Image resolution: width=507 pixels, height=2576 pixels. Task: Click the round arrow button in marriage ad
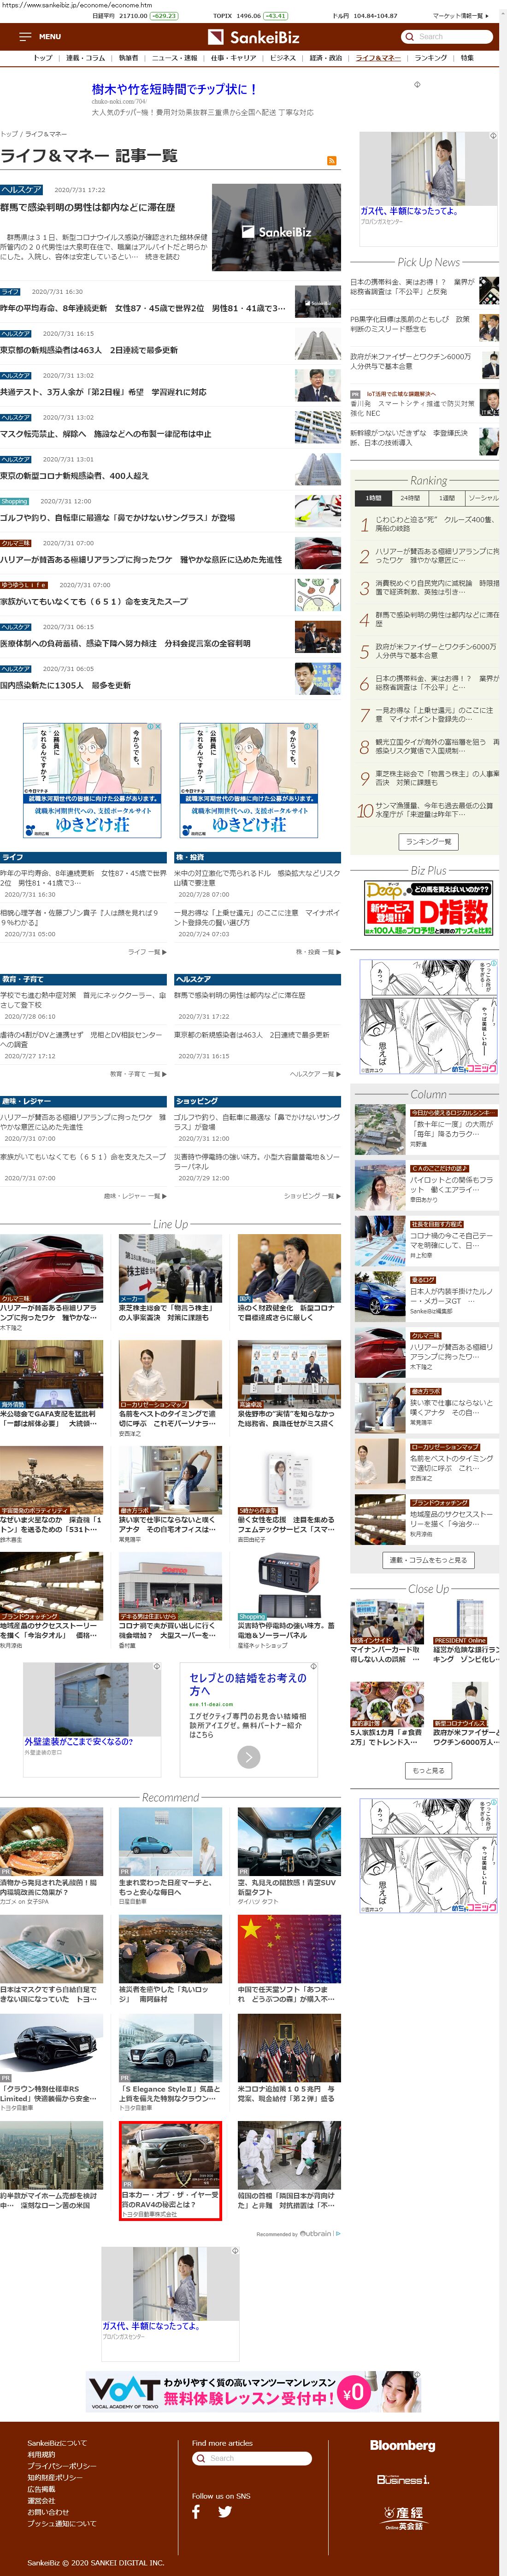click(x=249, y=1756)
